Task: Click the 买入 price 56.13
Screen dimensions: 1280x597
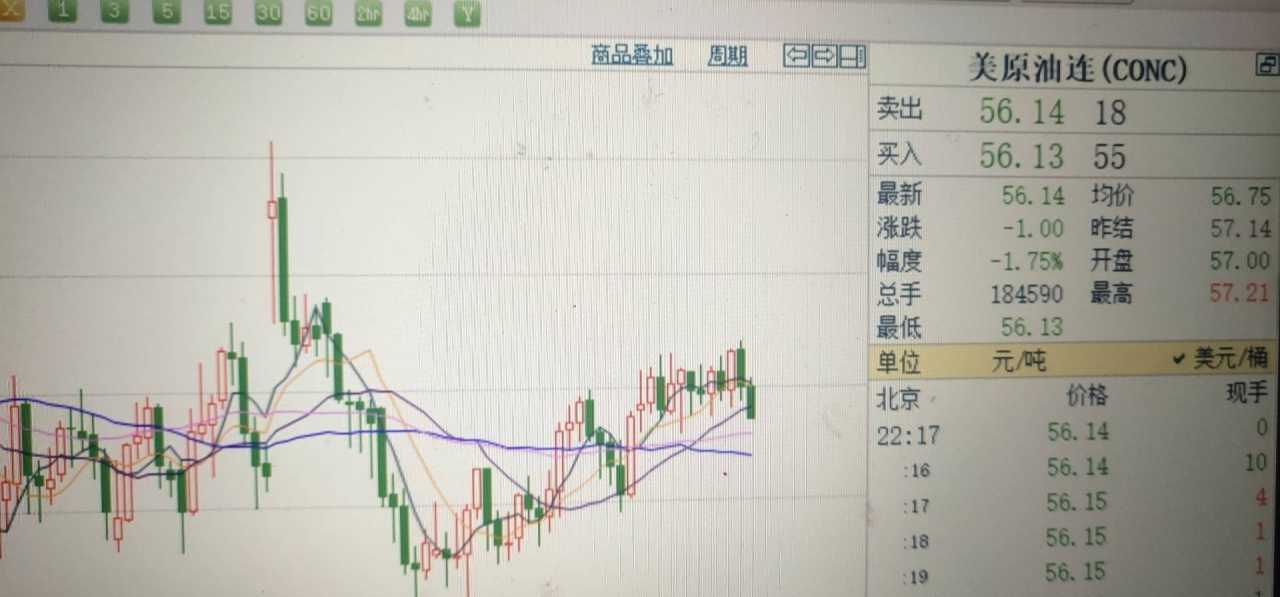Action: coord(1022,156)
